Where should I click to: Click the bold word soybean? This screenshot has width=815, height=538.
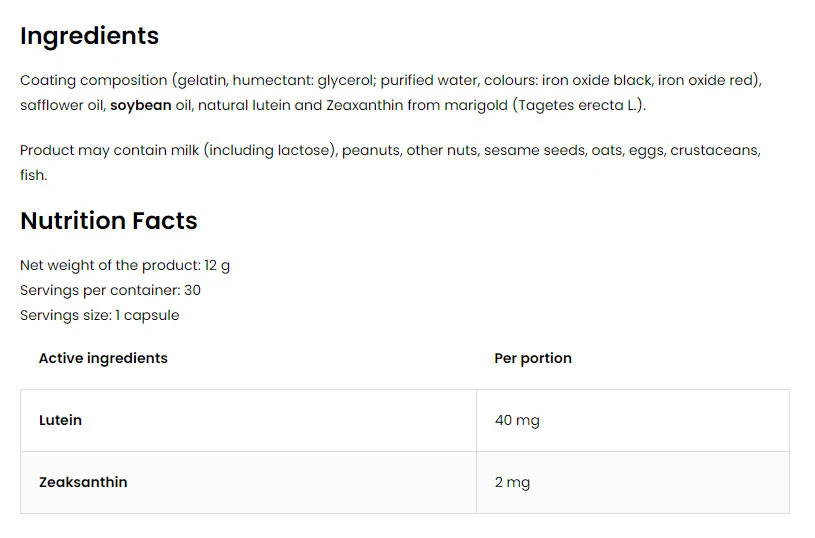coord(140,105)
